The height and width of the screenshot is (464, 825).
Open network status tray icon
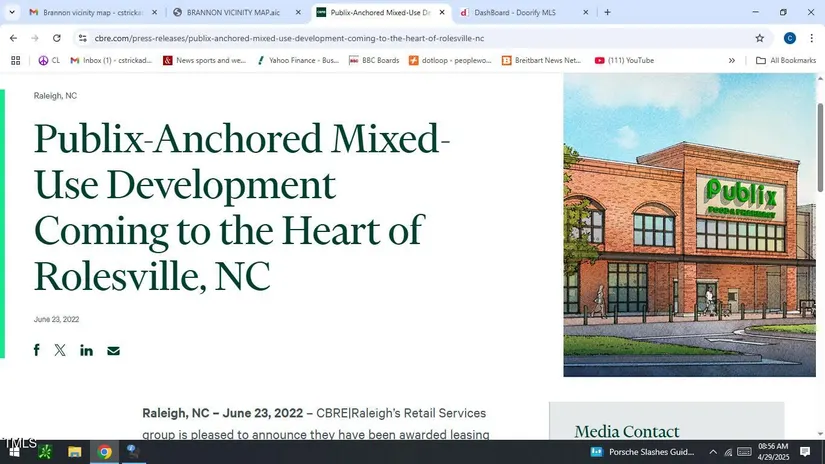pyautogui.click(x=728, y=452)
